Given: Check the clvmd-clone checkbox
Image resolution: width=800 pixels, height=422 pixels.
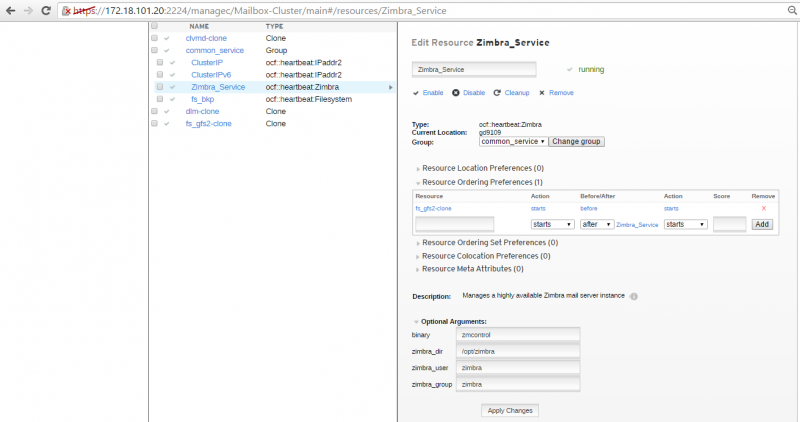Looking at the screenshot, I should (155, 38).
